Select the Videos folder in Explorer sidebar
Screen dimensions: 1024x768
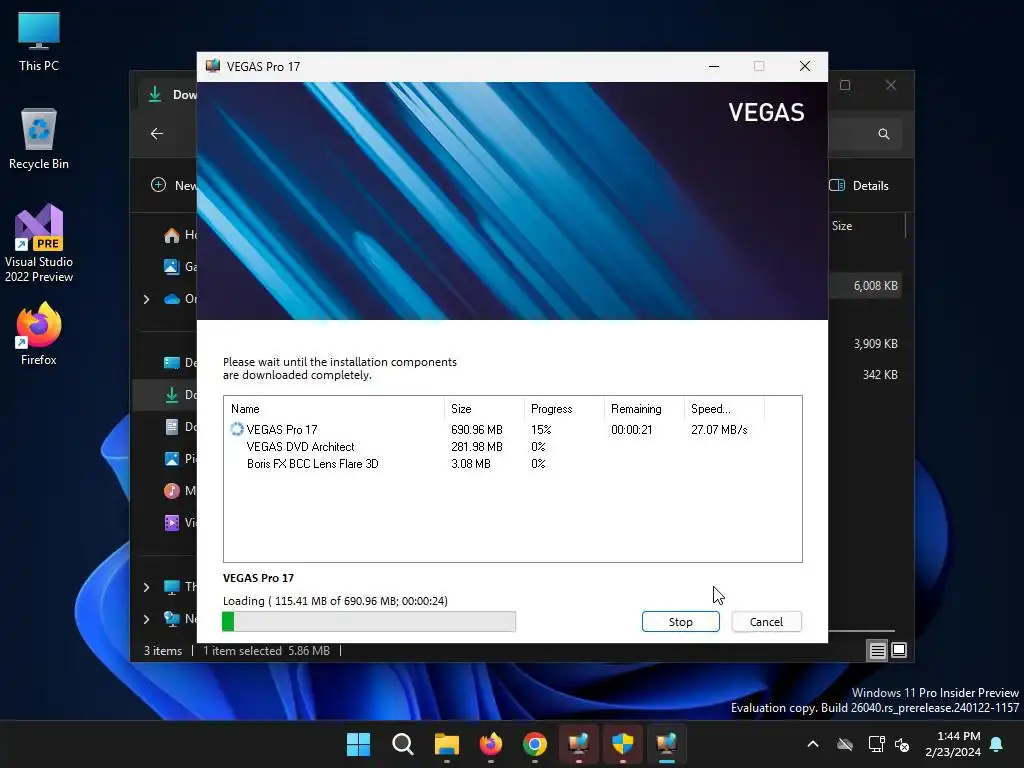point(180,522)
